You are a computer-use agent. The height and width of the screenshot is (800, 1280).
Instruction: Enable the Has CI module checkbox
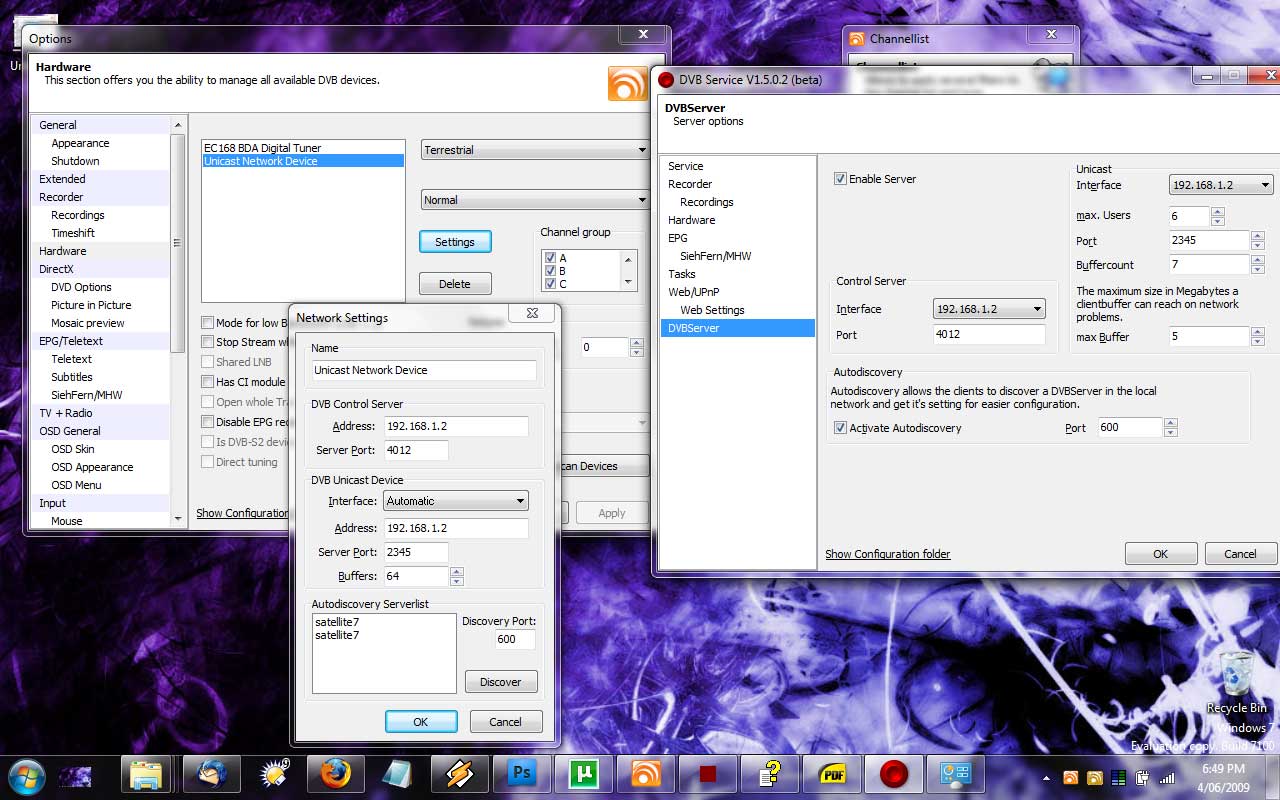point(208,382)
